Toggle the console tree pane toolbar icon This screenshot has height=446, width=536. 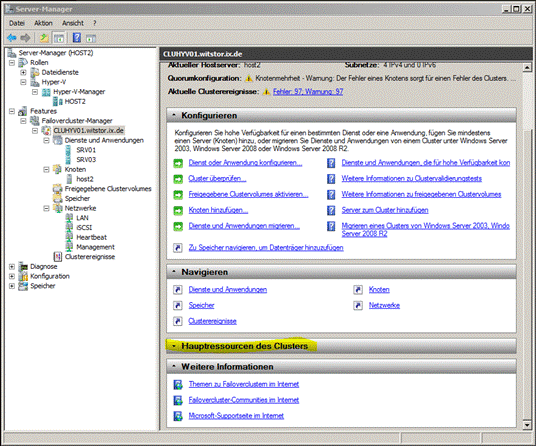[x=59, y=38]
